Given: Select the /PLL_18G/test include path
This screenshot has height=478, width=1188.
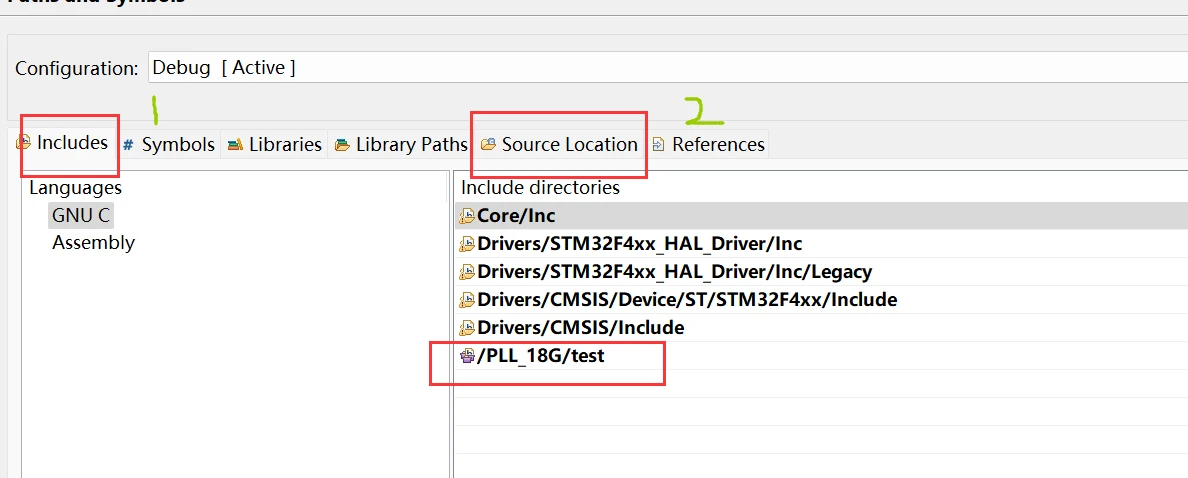Looking at the screenshot, I should (x=540, y=356).
